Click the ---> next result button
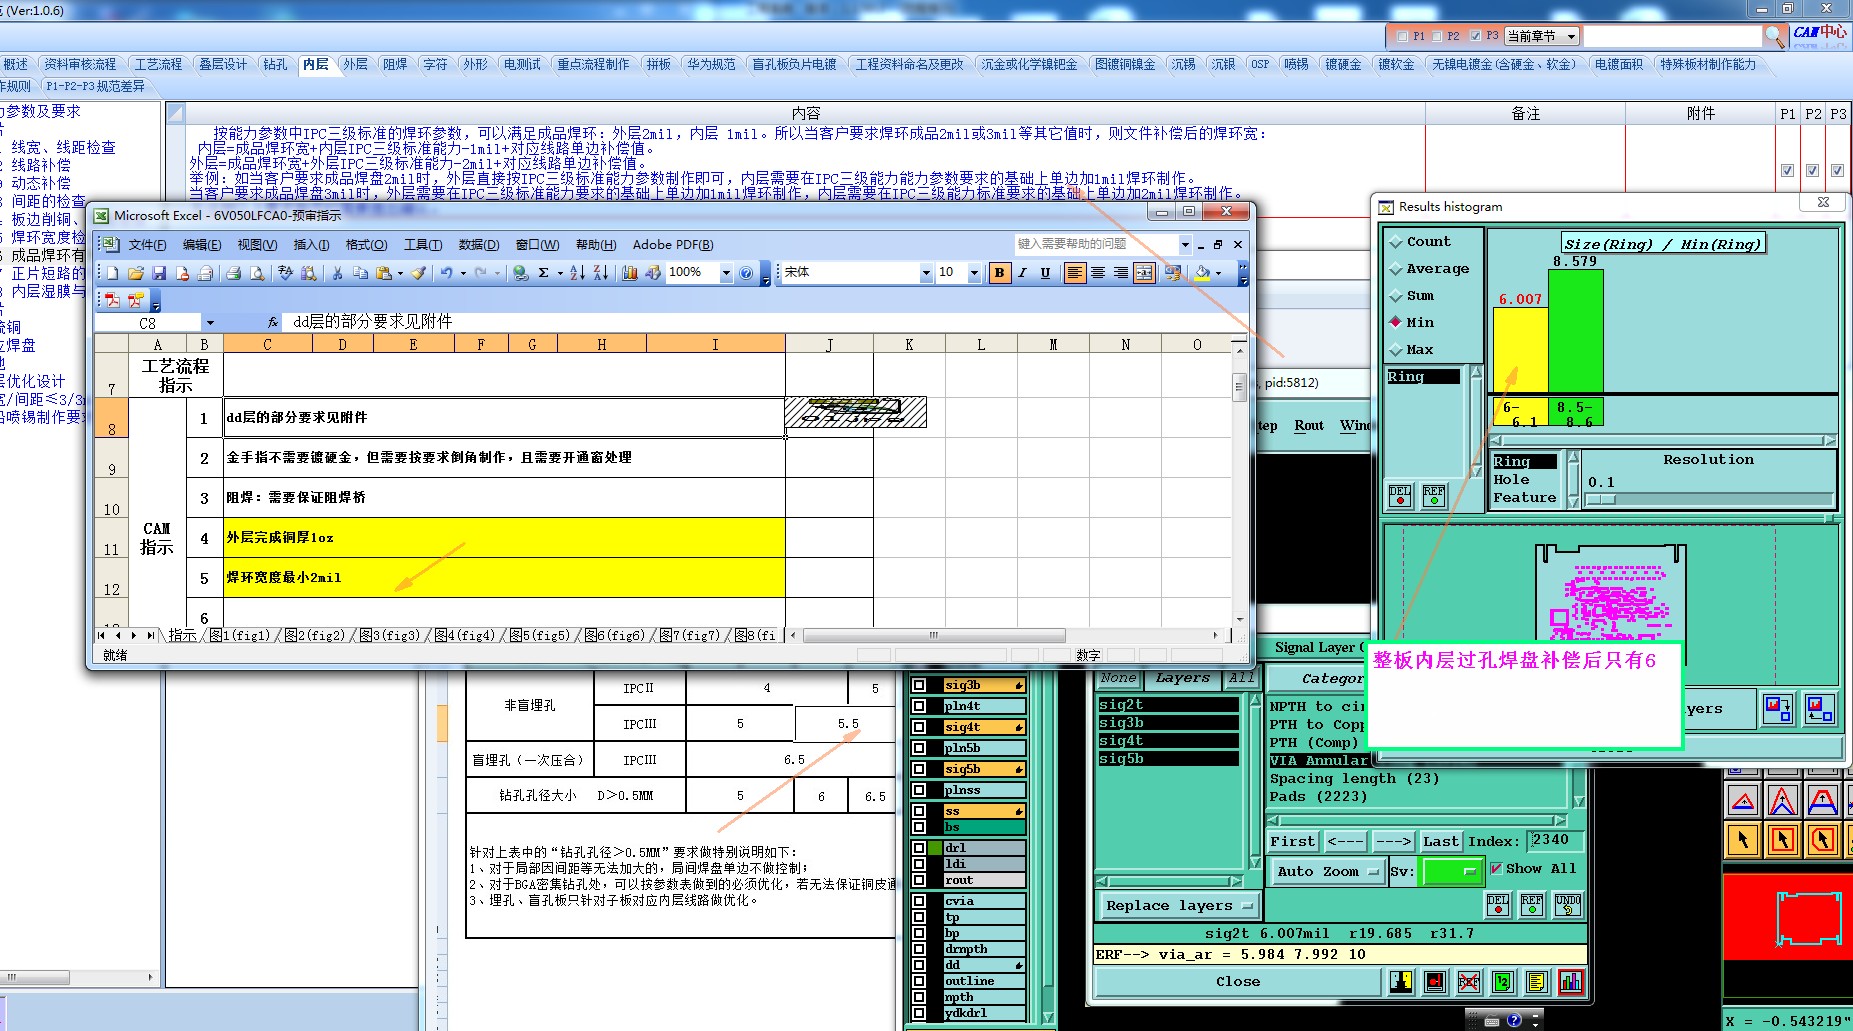Viewport: 1853px width, 1031px height. pyautogui.click(x=1392, y=841)
